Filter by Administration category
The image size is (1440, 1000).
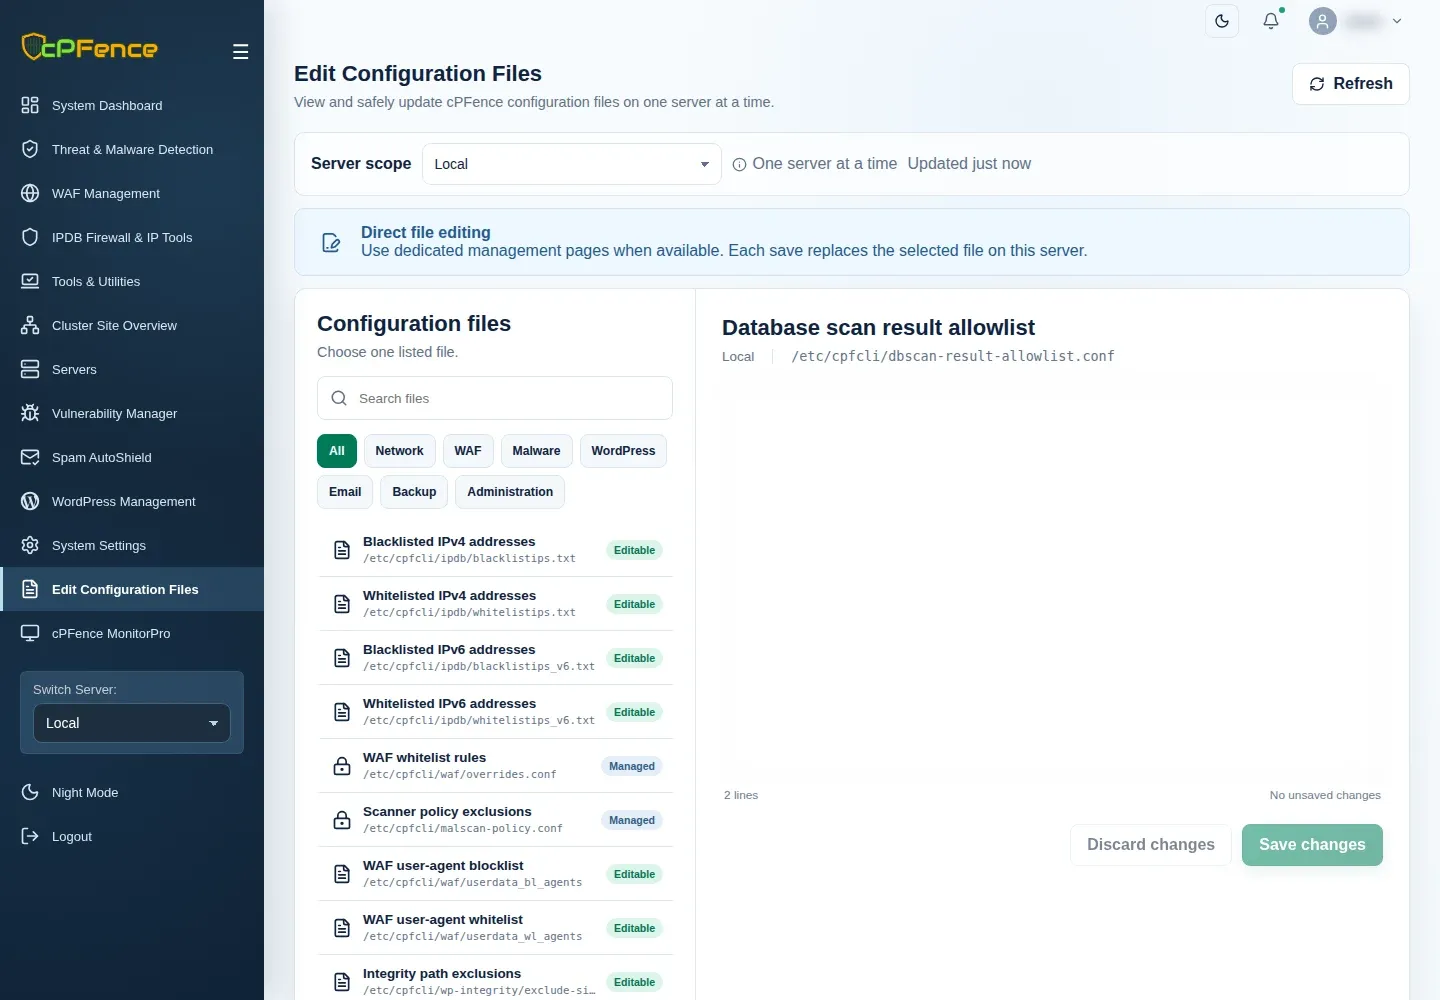pos(510,492)
